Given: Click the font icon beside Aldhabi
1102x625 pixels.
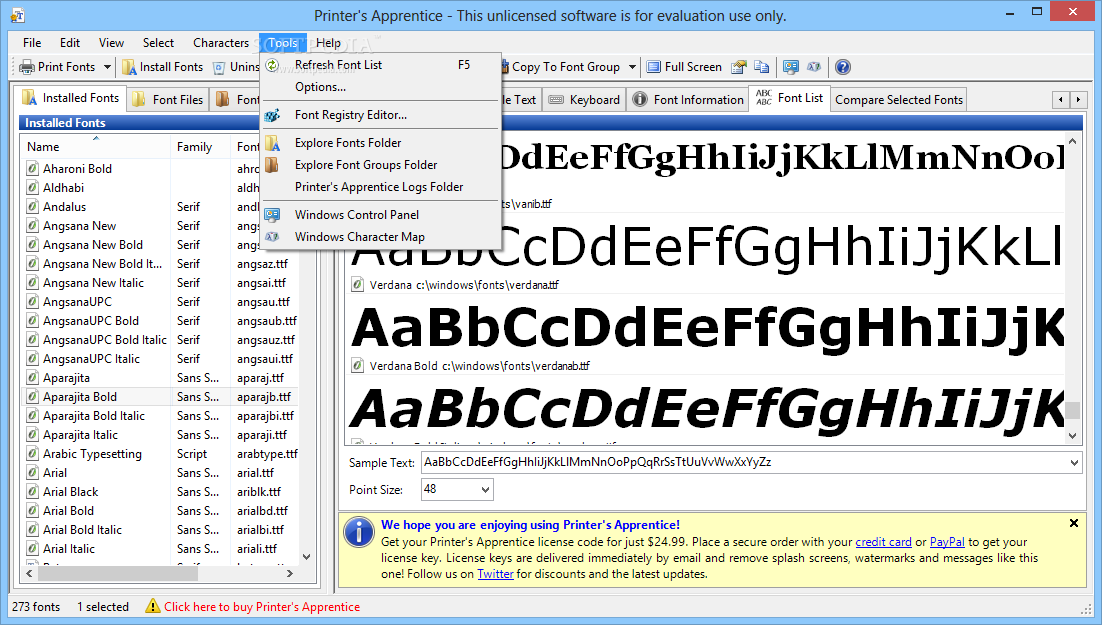Looking at the screenshot, I should 32,188.
